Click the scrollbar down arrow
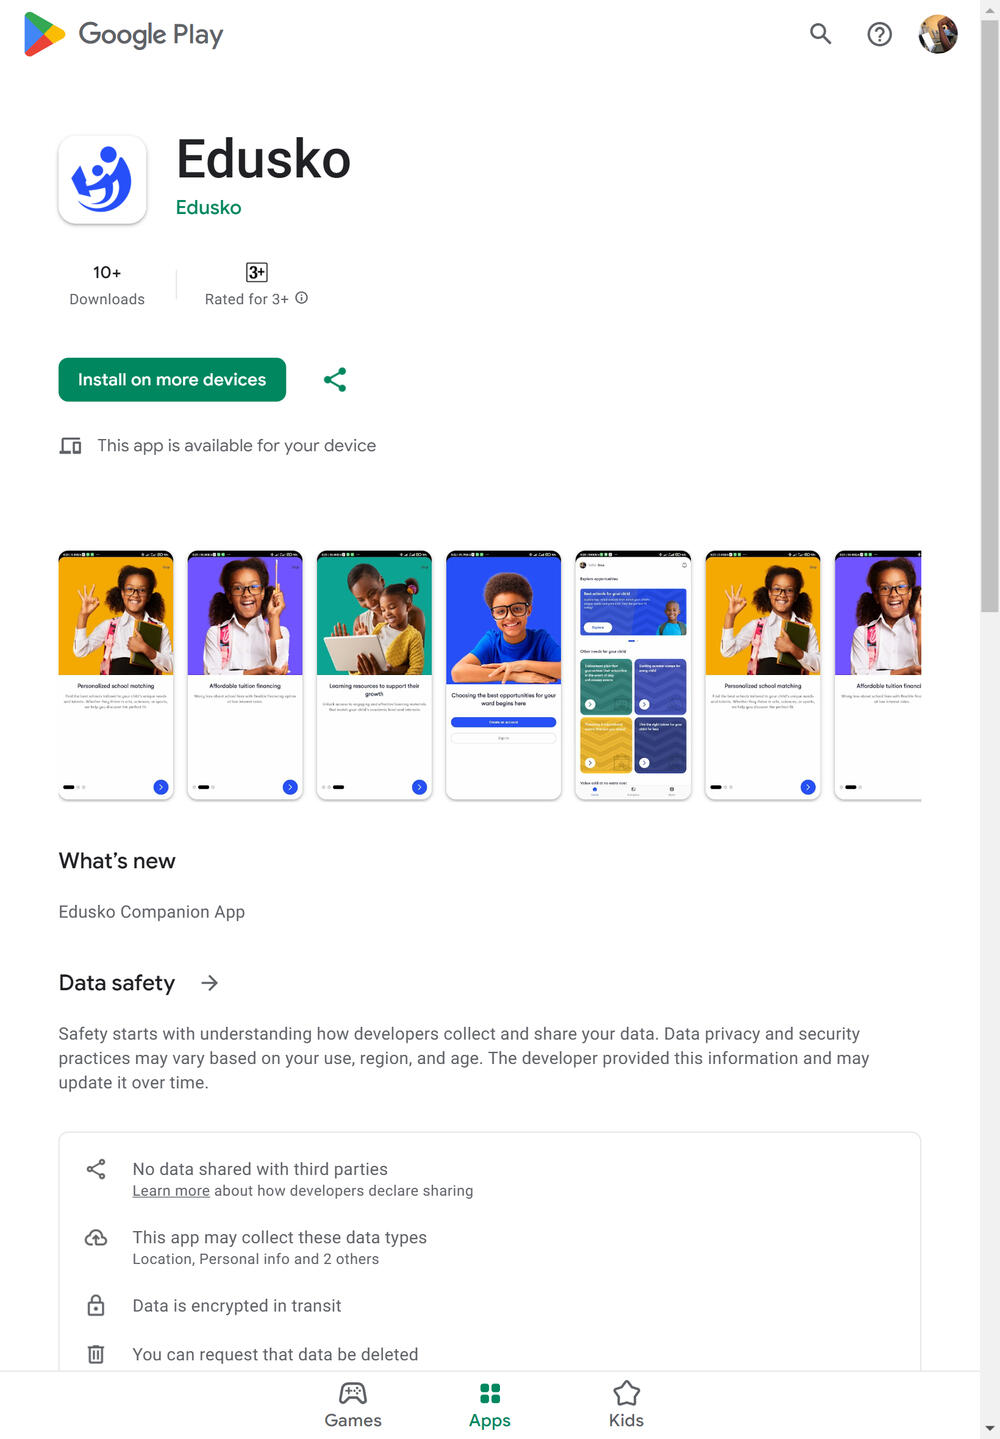 pyautogui.click(x=990, y=1429)
